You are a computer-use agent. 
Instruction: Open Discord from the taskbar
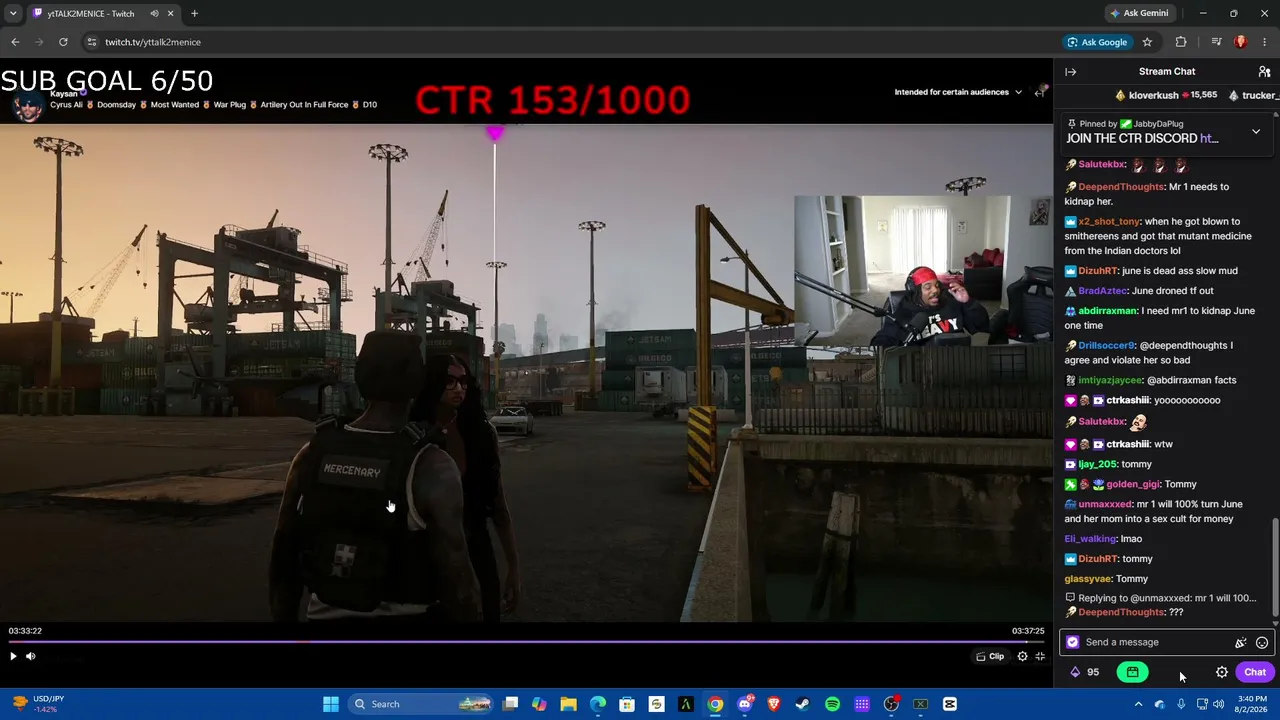click(744, 704)
